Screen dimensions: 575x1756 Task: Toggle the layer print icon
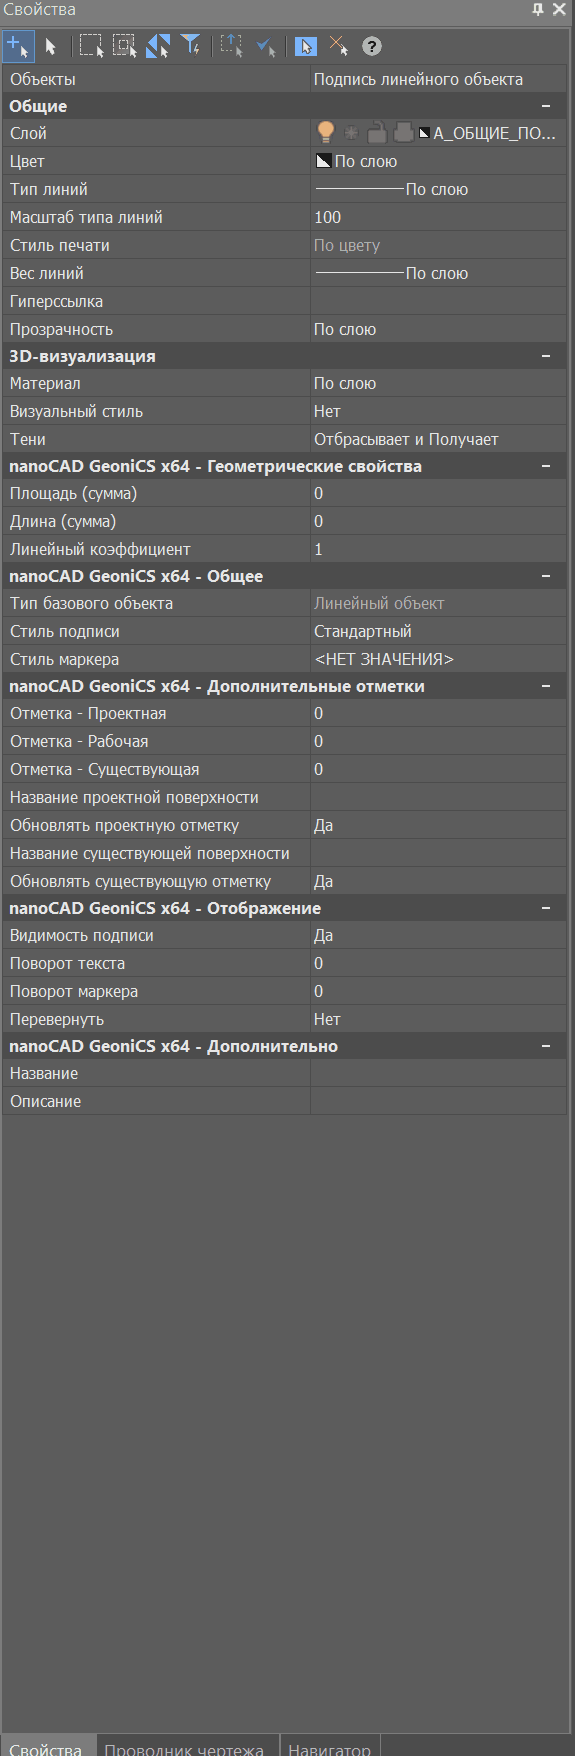click(403, 132)
